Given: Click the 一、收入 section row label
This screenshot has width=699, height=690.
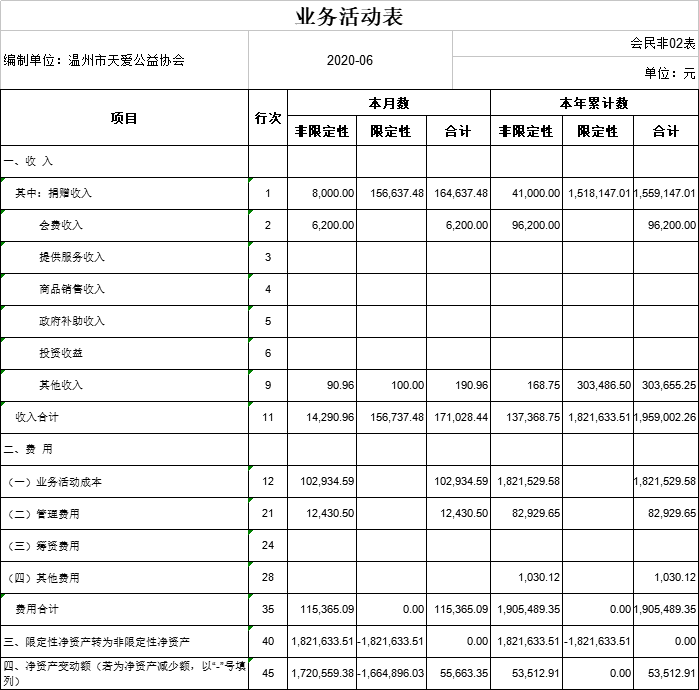Looking at the screenshot, I should pyautogui.click(x=28, y=161).
